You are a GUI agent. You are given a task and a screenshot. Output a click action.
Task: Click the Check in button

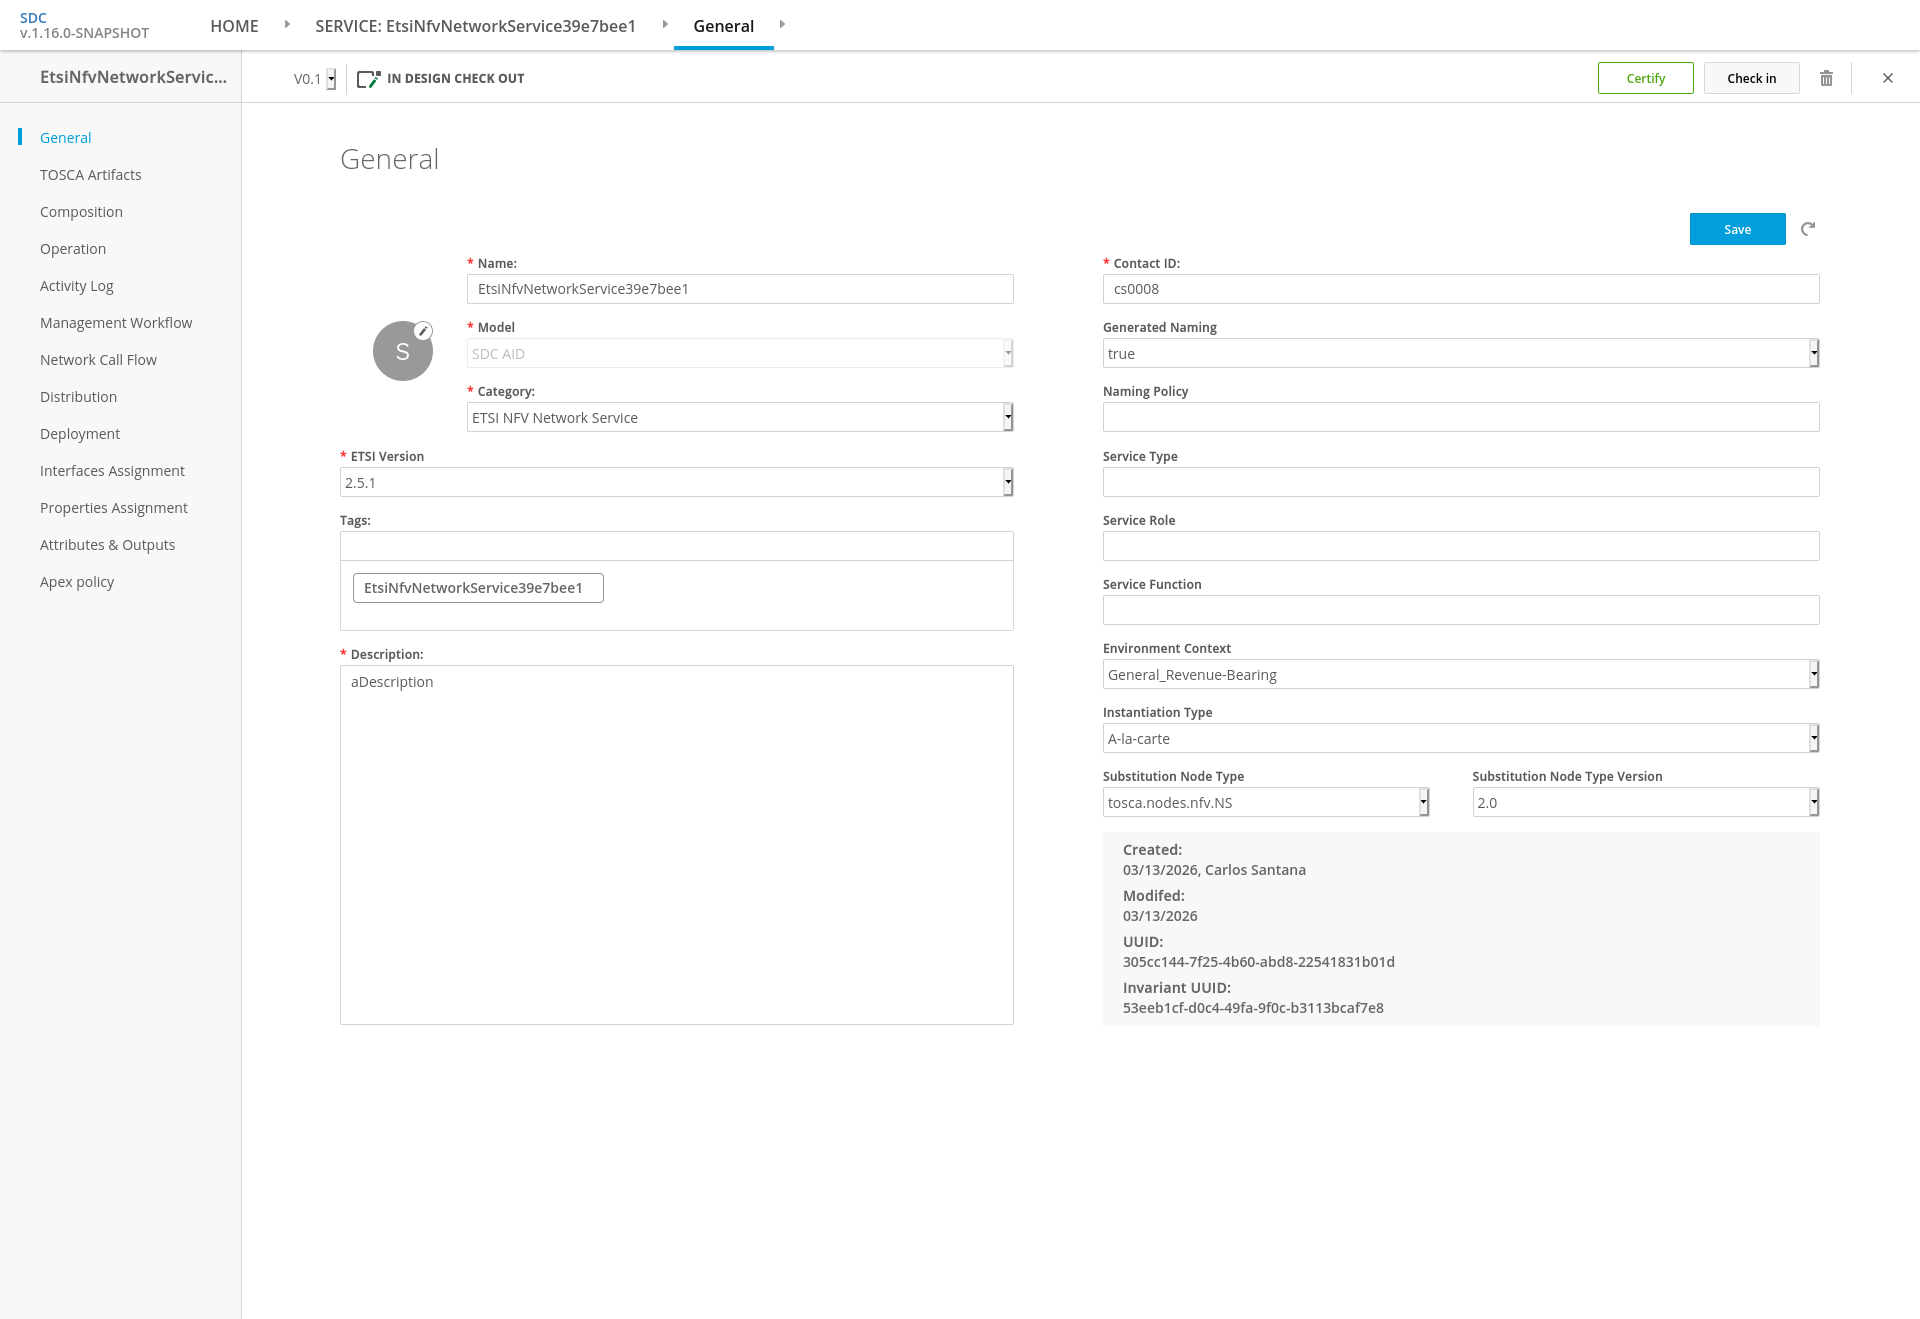(1751, 78)
